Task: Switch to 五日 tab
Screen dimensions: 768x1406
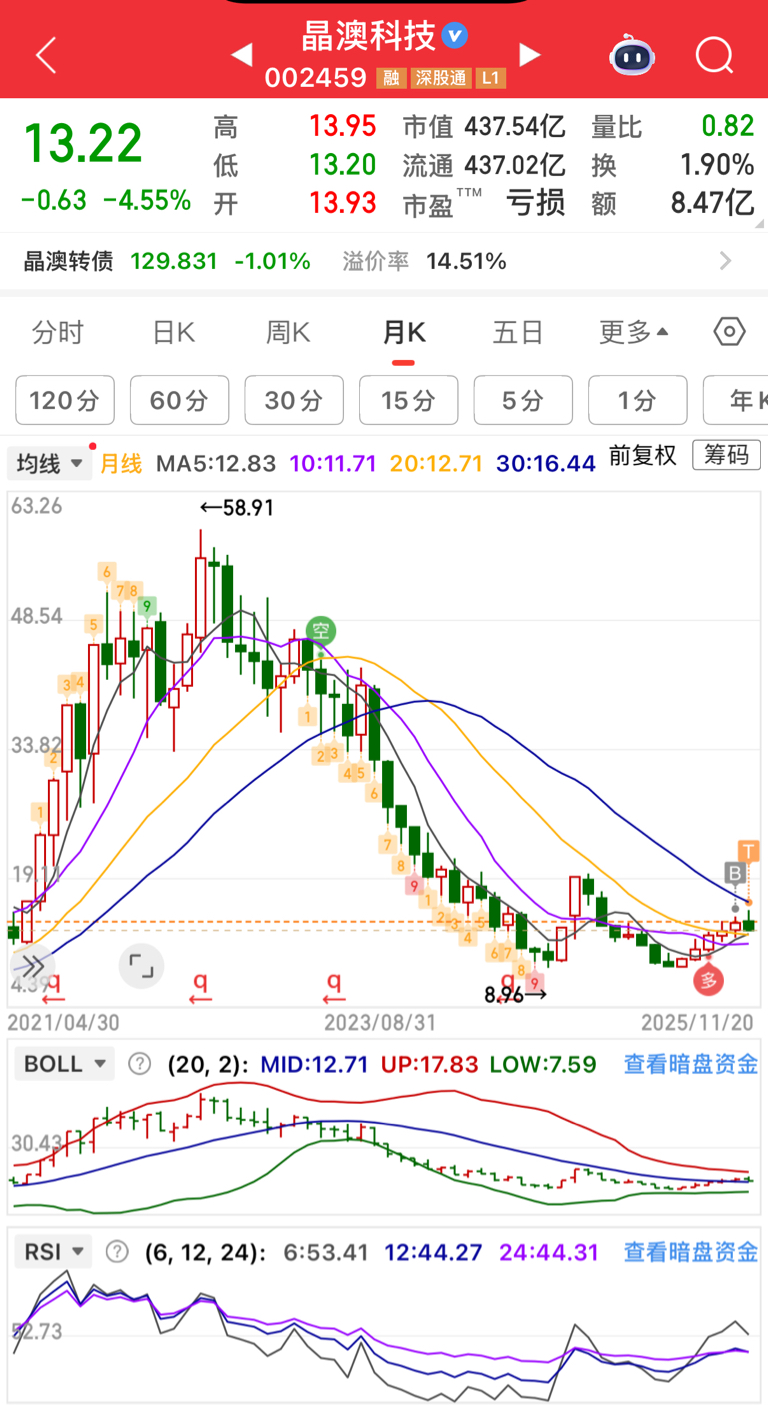Action: [518, 332]
